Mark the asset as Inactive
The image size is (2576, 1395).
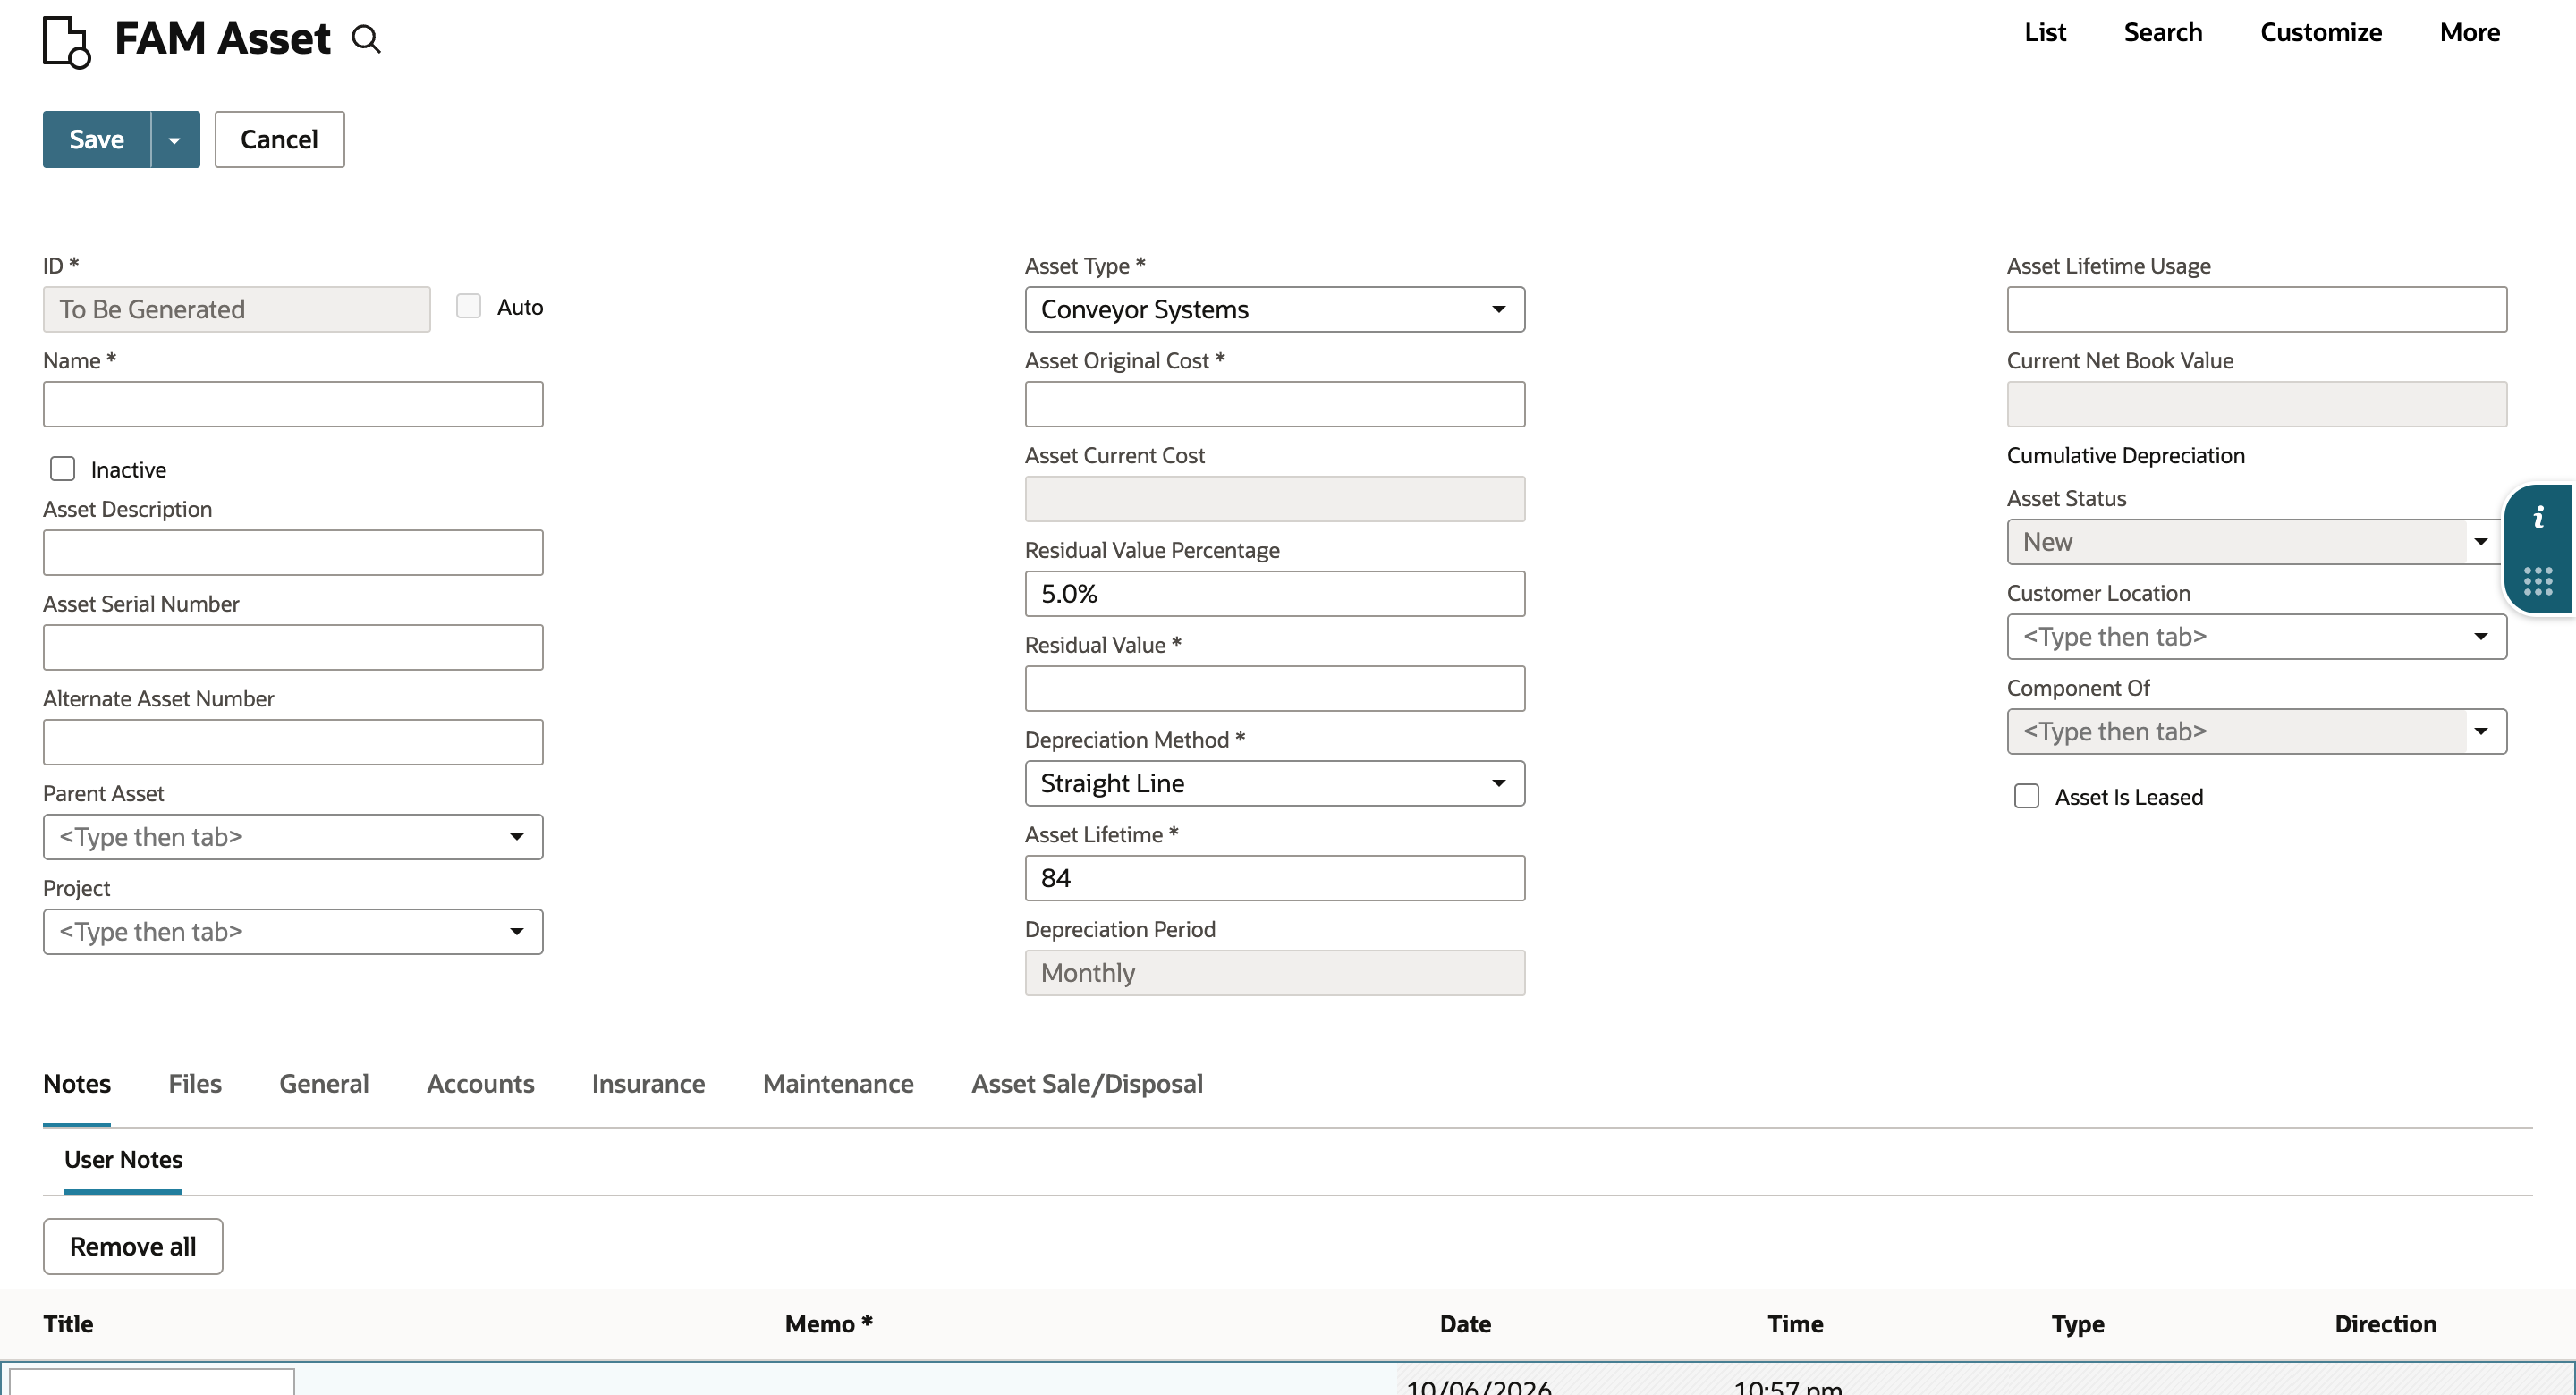coord(63,469)
